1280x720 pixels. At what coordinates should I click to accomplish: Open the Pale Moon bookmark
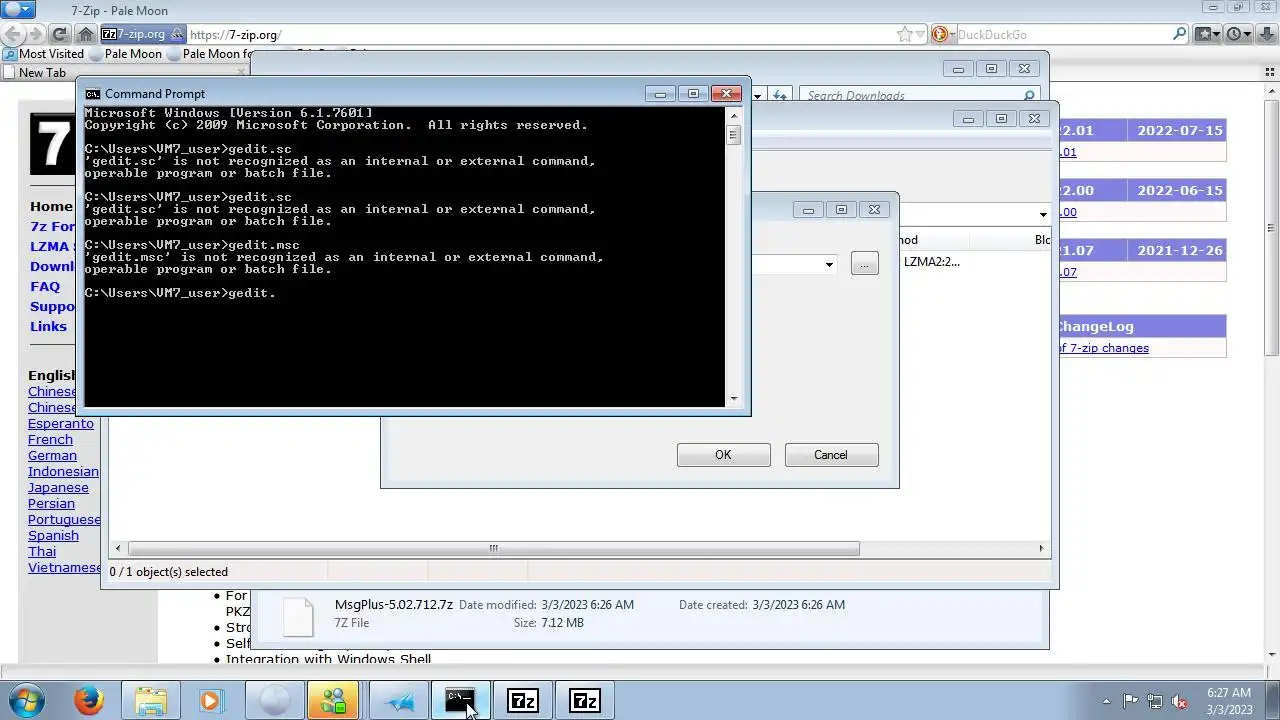tap(126, 54)
